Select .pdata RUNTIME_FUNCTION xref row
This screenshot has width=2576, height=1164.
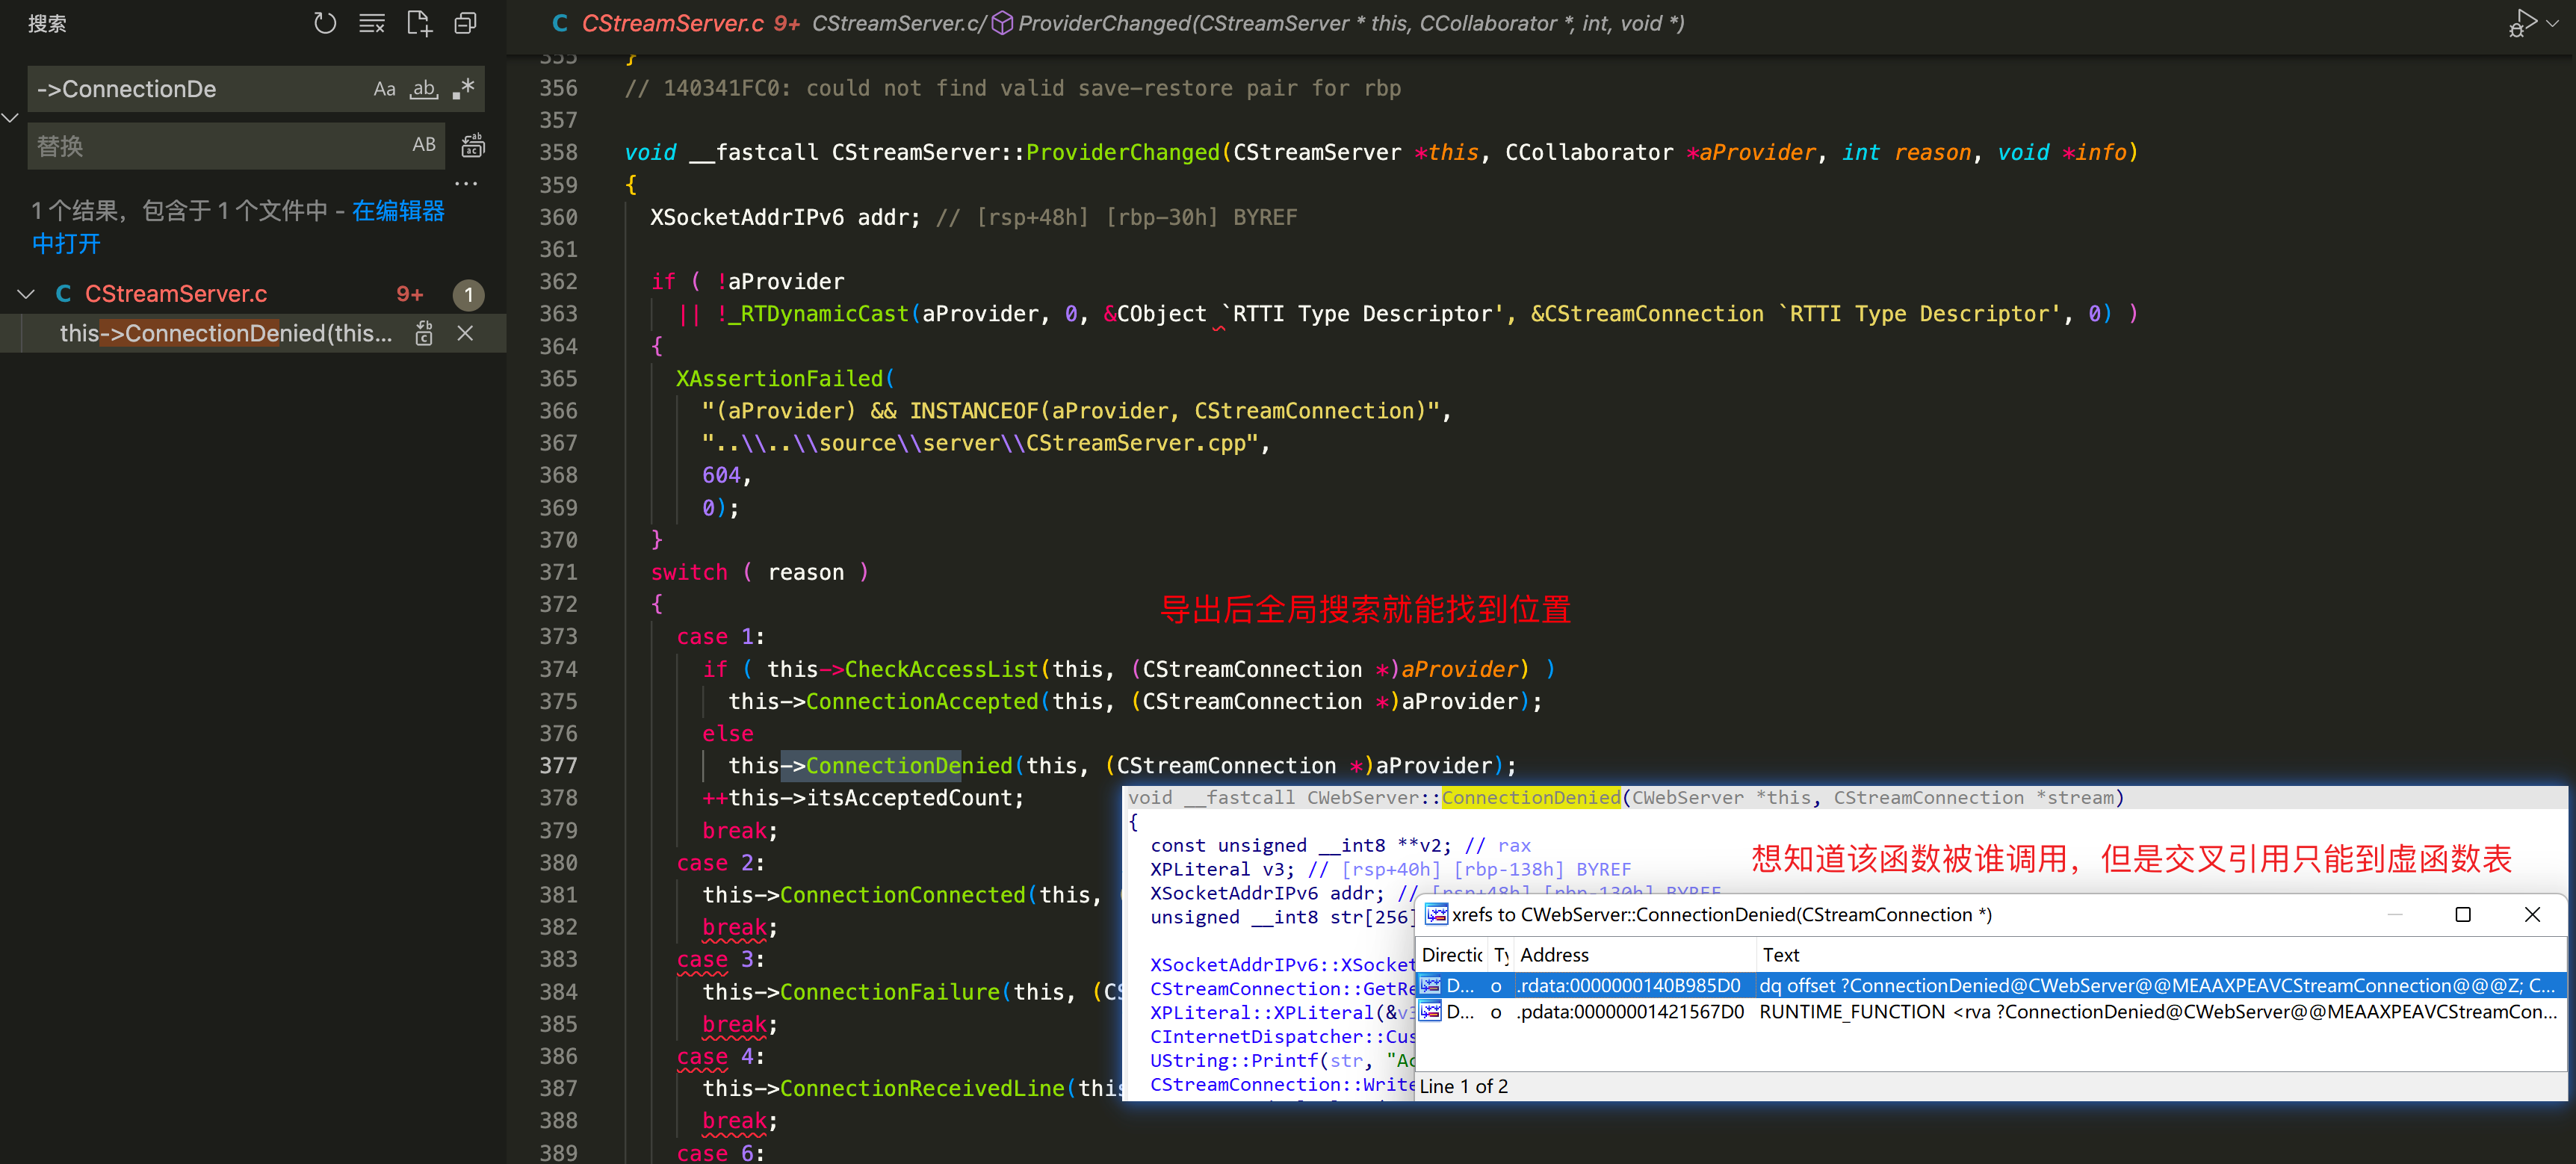pyautogui.click(x=1990, y=1012)
